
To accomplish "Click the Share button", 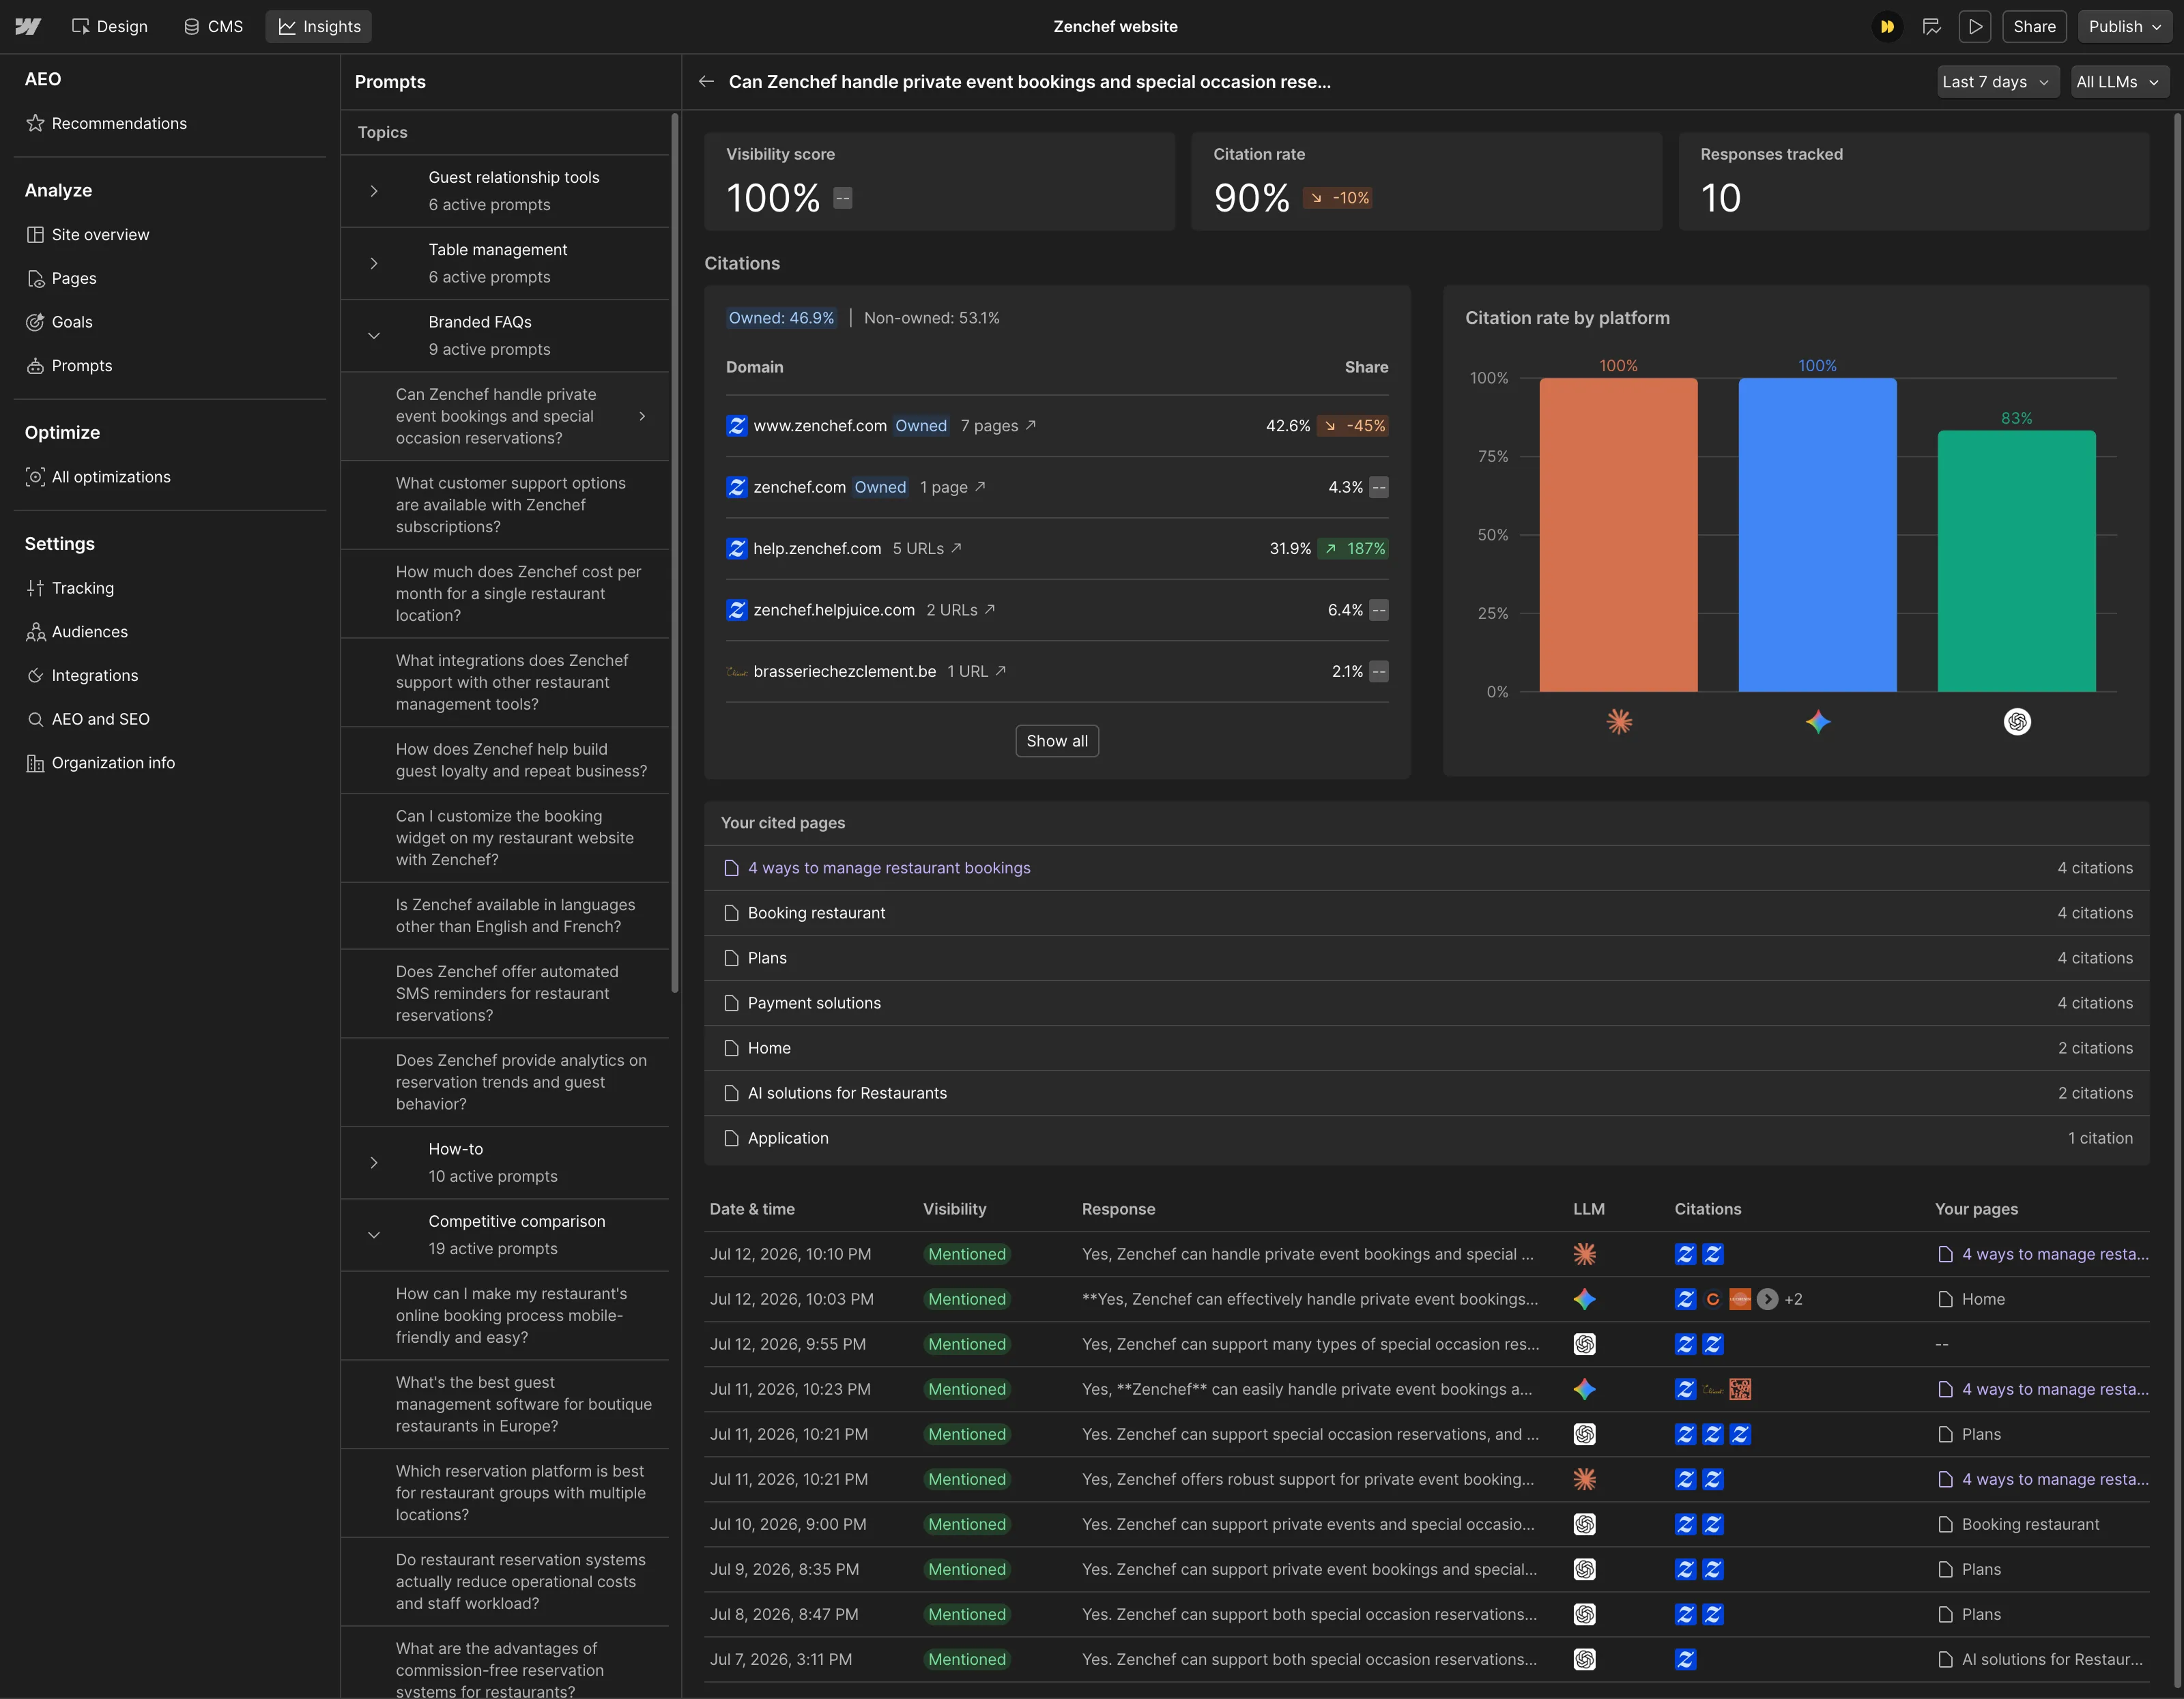I will tap(2034, 27).
